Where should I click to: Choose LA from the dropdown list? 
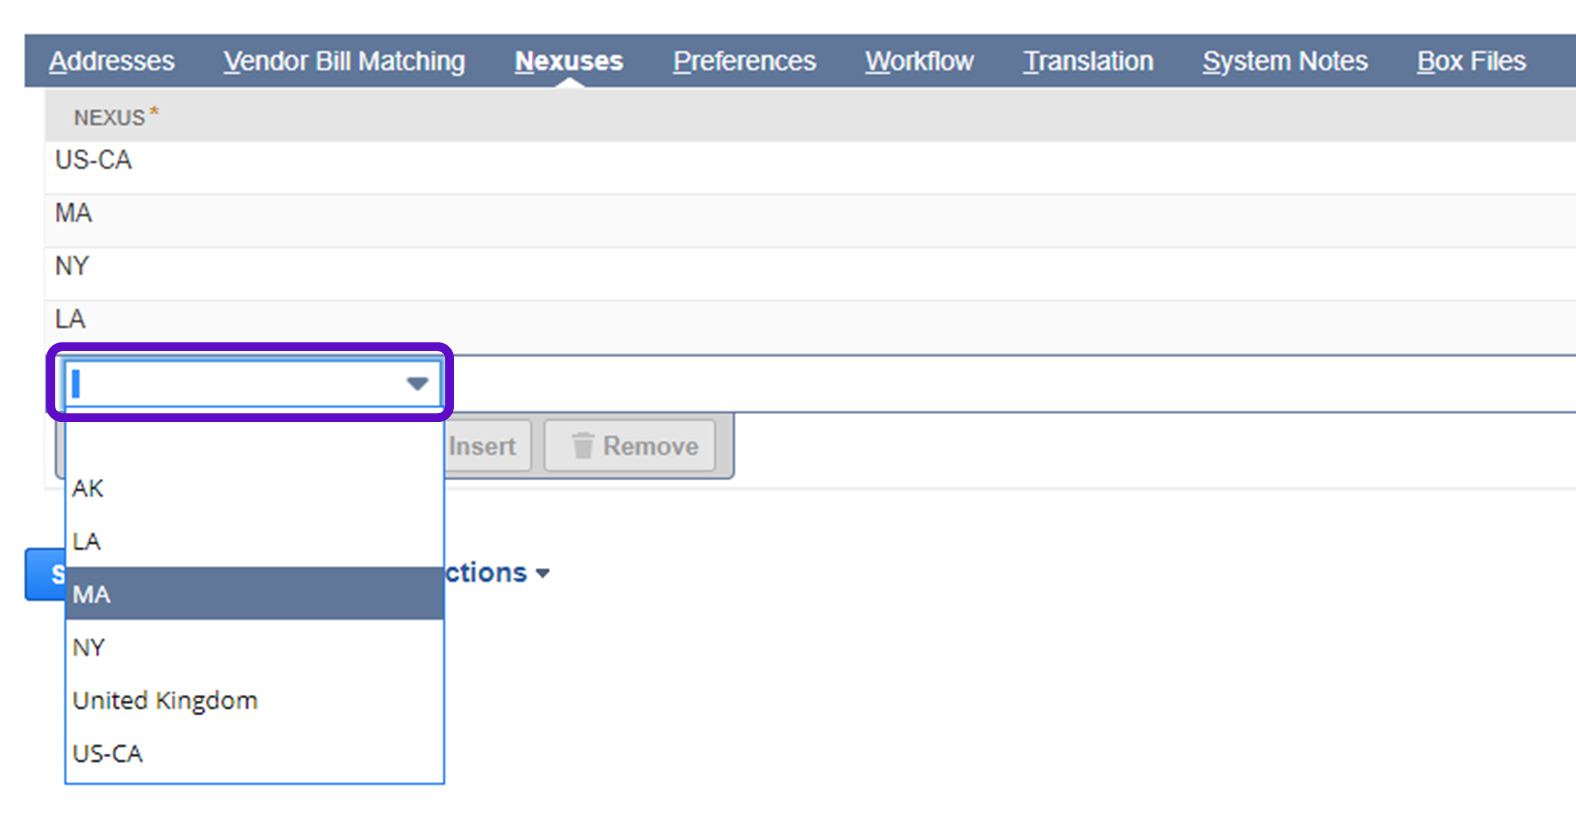87,541
